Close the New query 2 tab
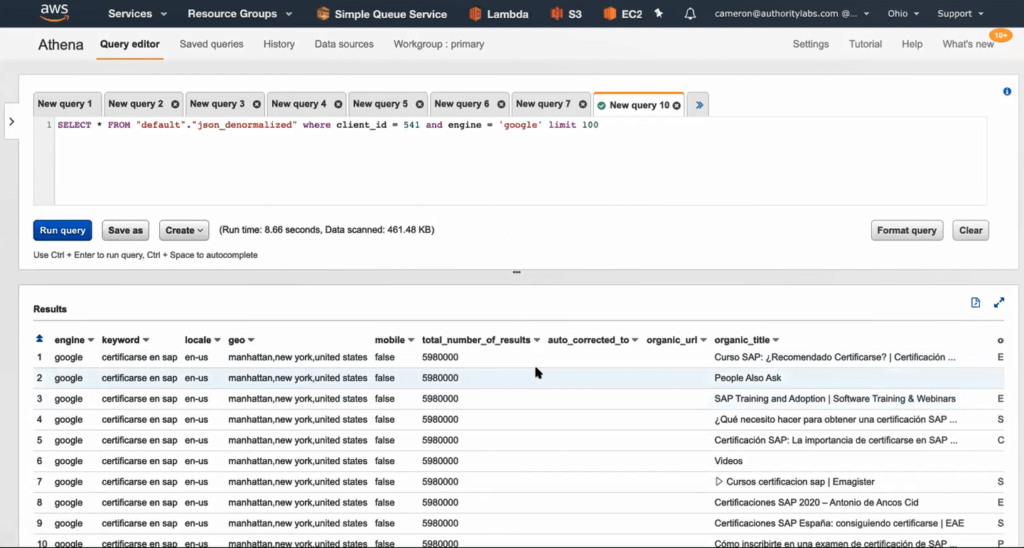 175,104
